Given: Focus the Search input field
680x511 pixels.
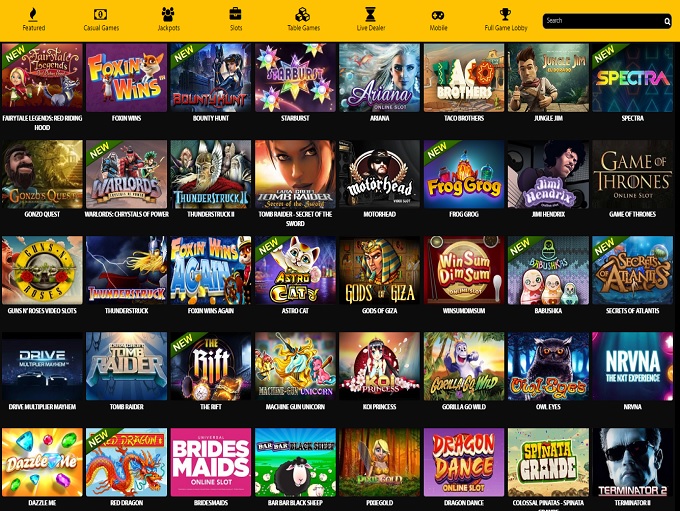Looking at the screenshot, I should pyautogui.click(x=603, y=21).
